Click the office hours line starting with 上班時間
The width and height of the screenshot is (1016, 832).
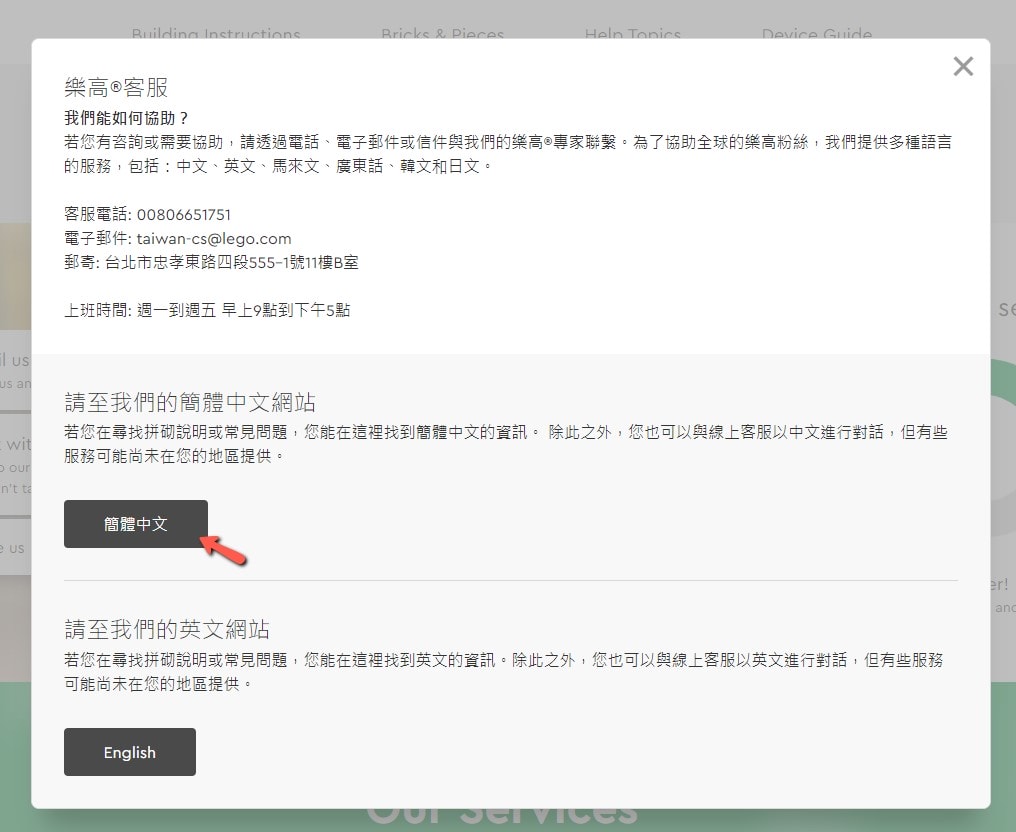pyautogui.click(x=207, y=310)
